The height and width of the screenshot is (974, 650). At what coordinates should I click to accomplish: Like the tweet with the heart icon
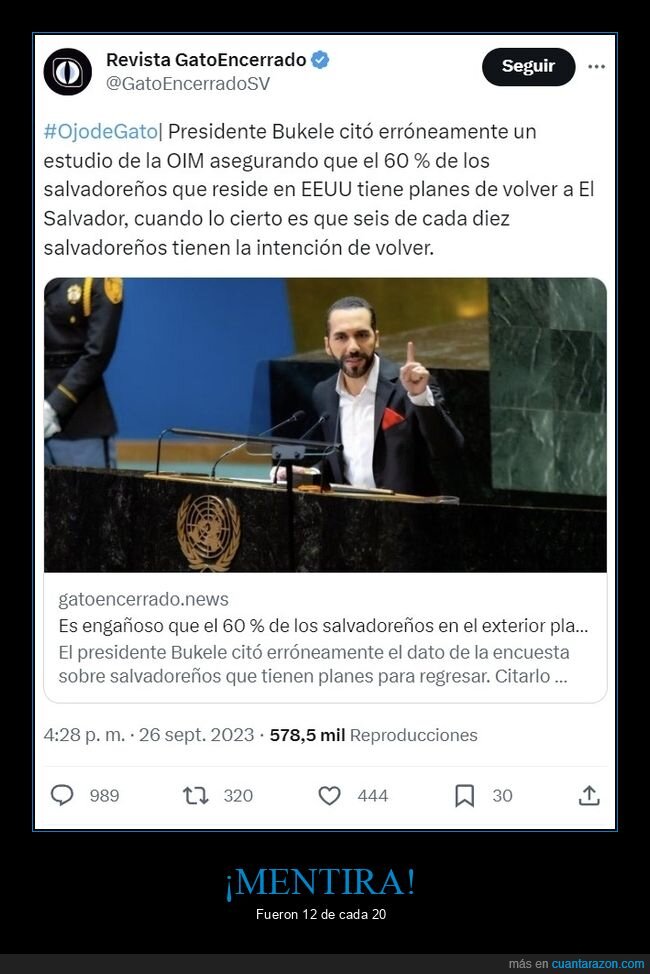(329, 795)
